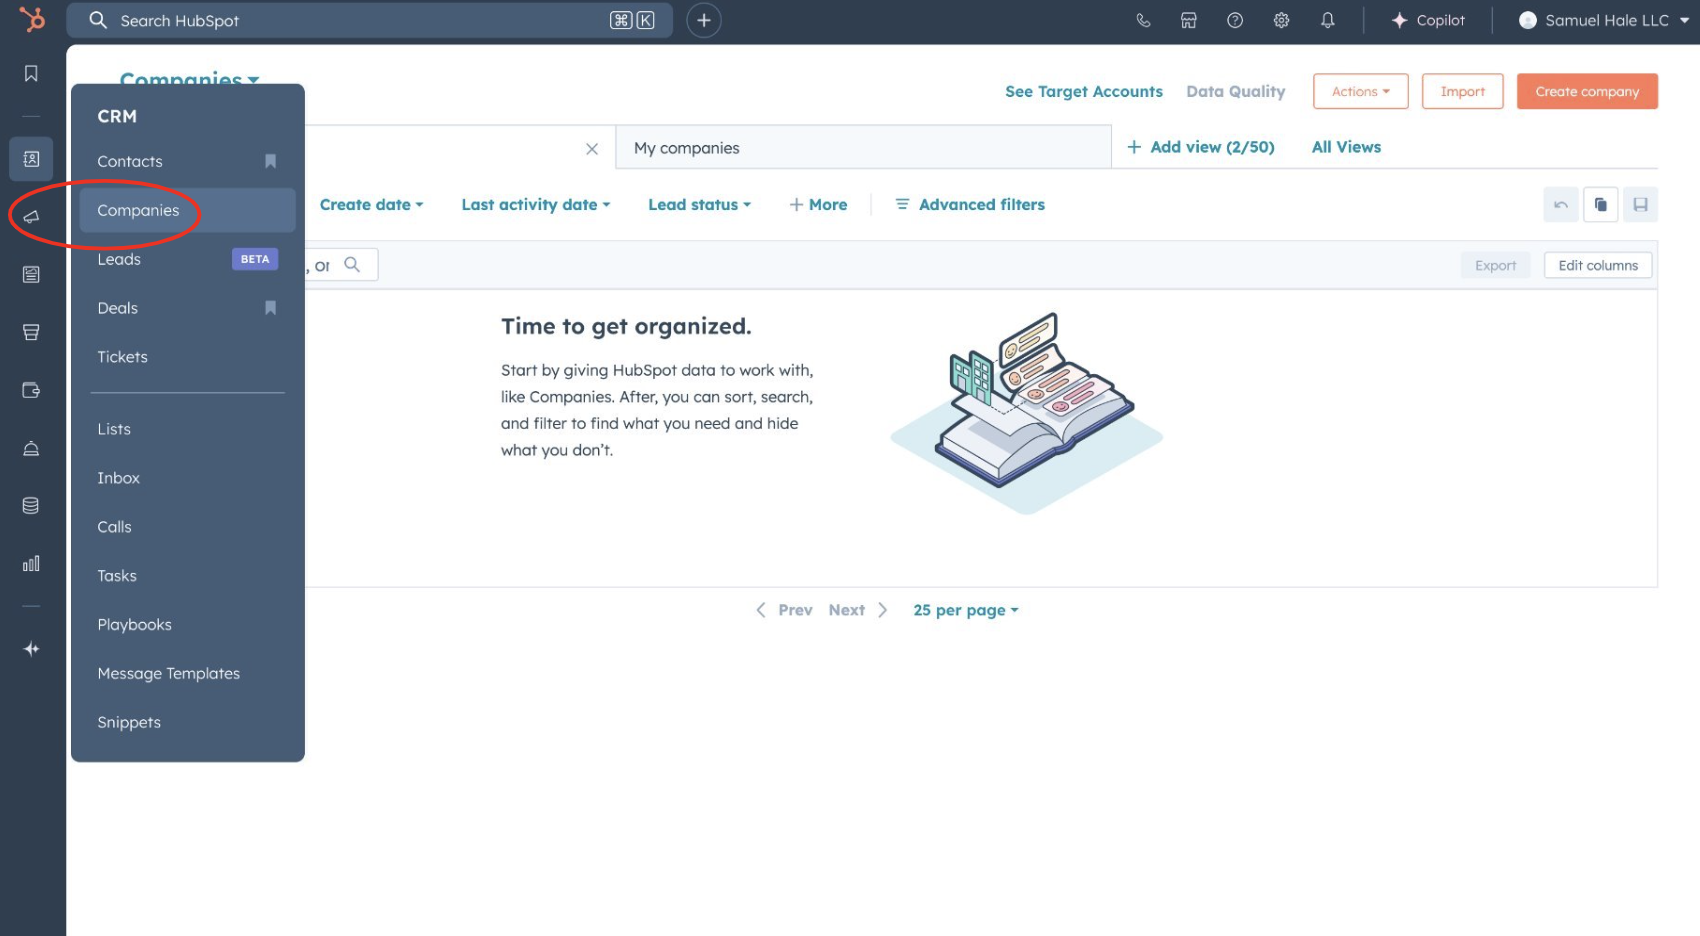
Task: Click the save view icon
Action: (x=1640, y=205)
